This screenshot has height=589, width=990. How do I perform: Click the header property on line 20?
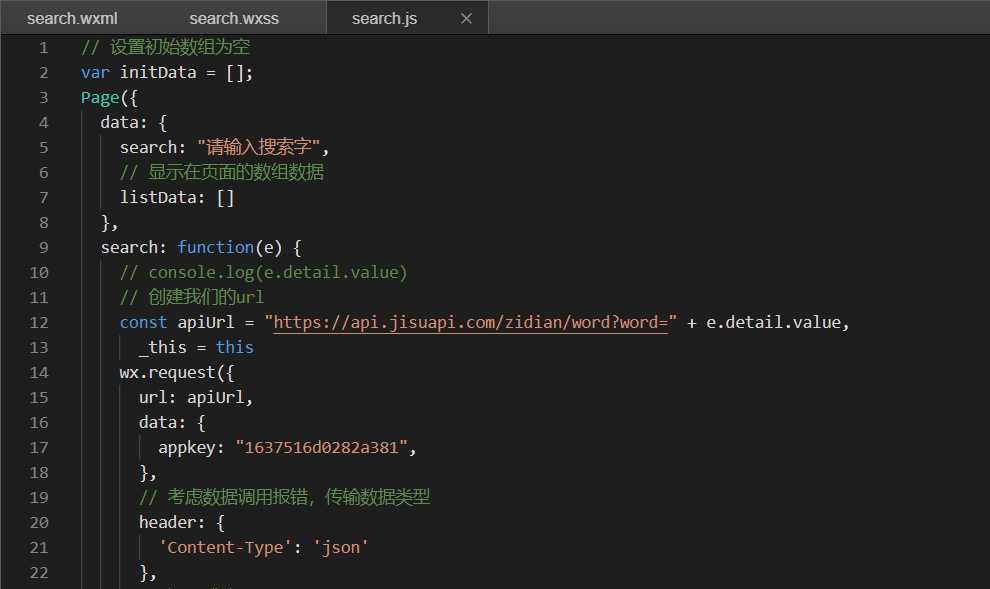click(x=167, y=523)
